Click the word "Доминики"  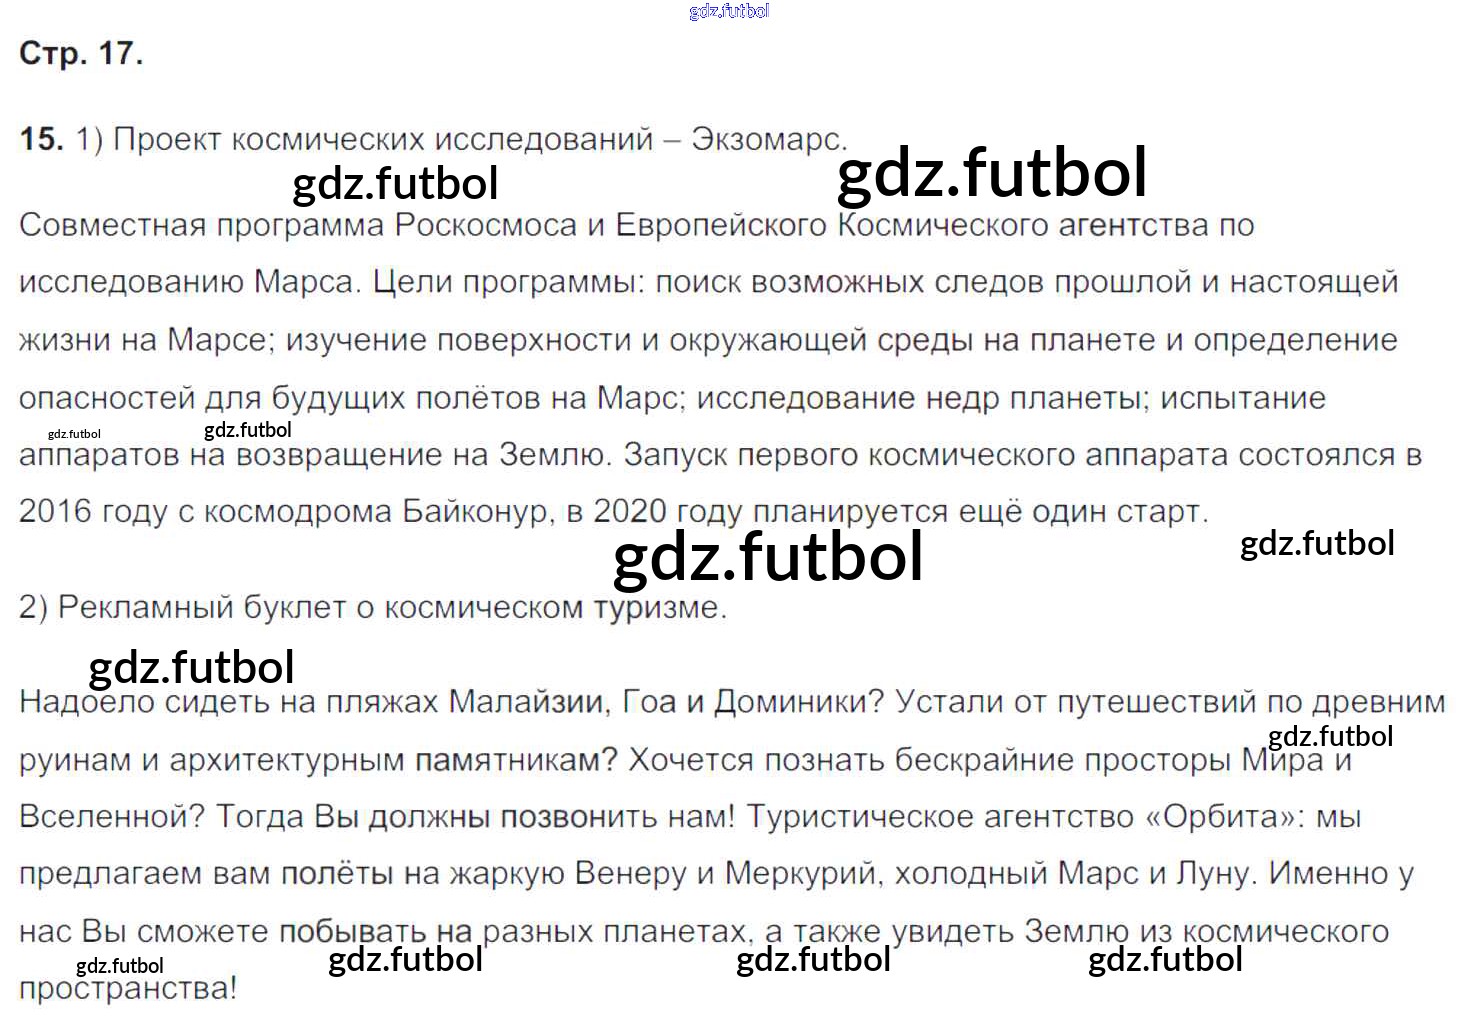coord(799,702)
